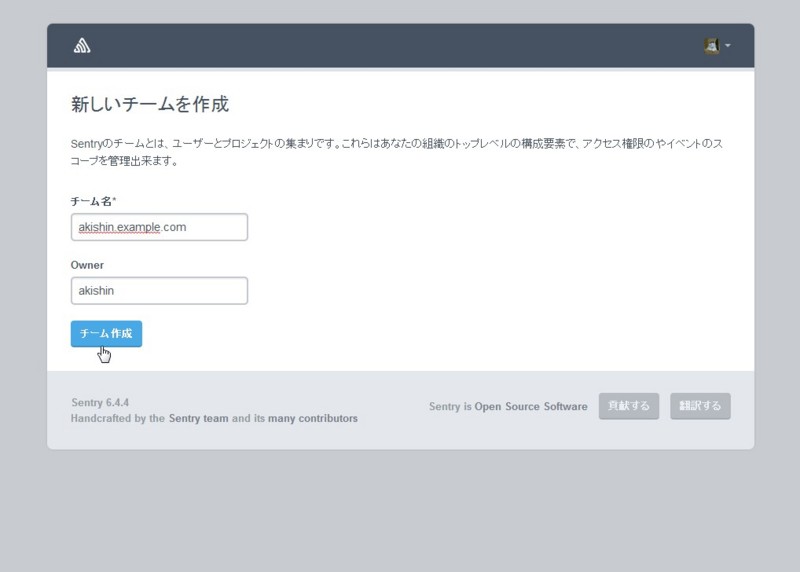Open the many contributors link
The height and width of the screenshot is (572, 800).
(313, 418)
